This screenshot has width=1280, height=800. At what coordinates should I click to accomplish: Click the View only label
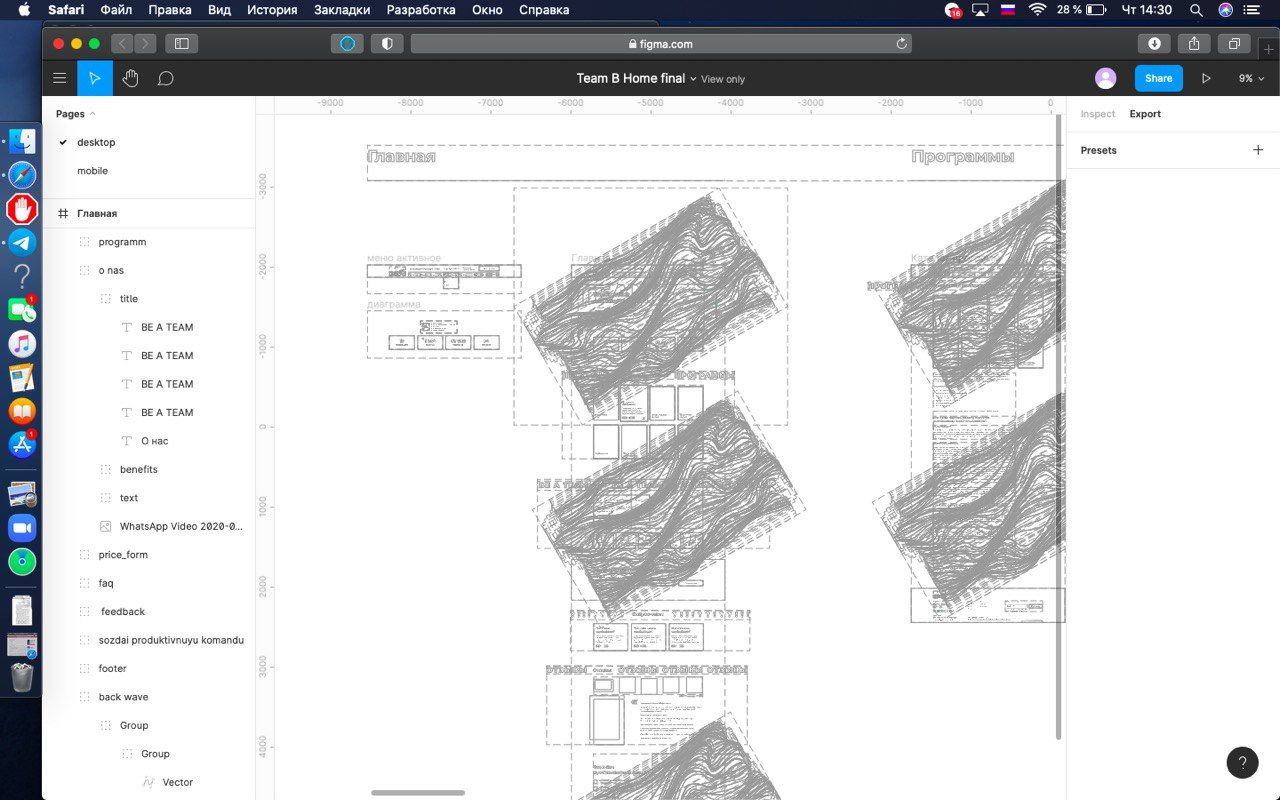pos(723,79)
